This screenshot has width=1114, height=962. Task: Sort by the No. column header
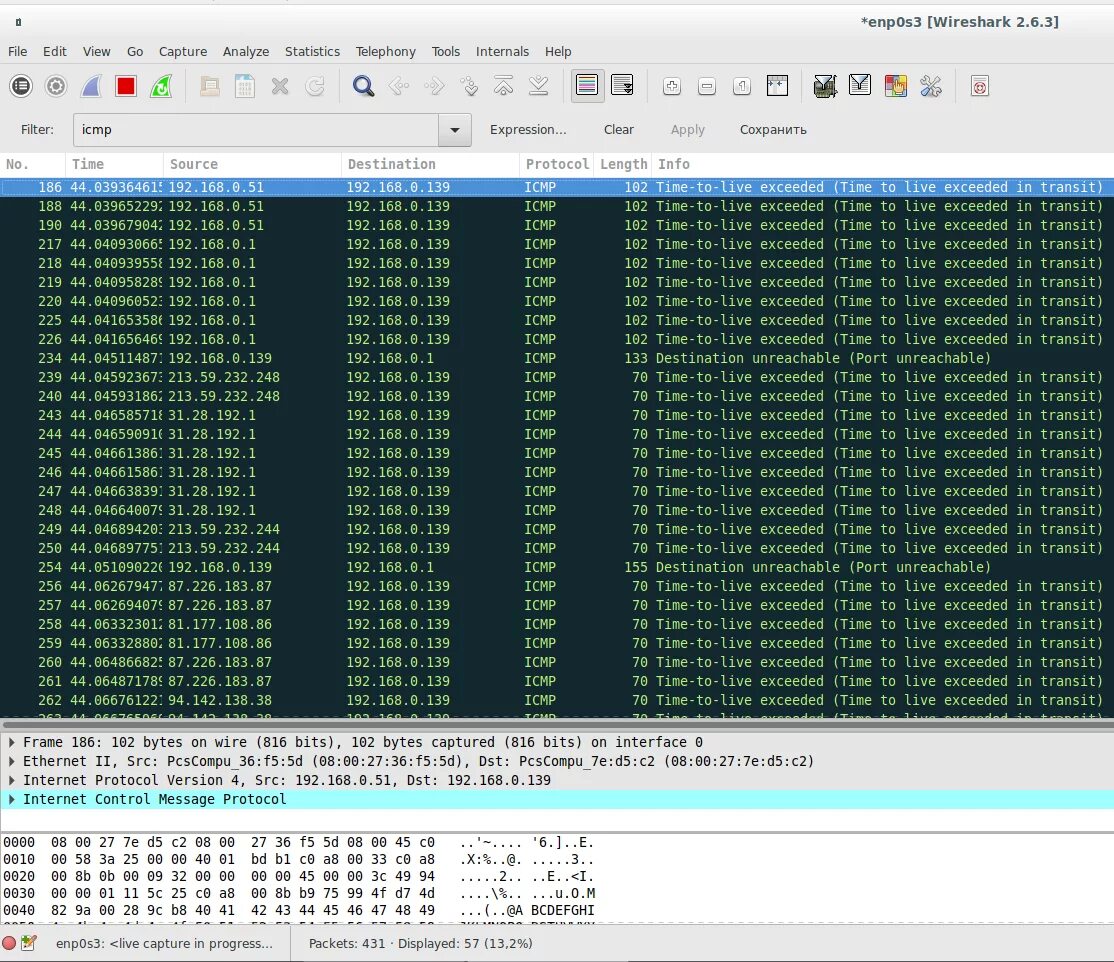click(33, 164)
